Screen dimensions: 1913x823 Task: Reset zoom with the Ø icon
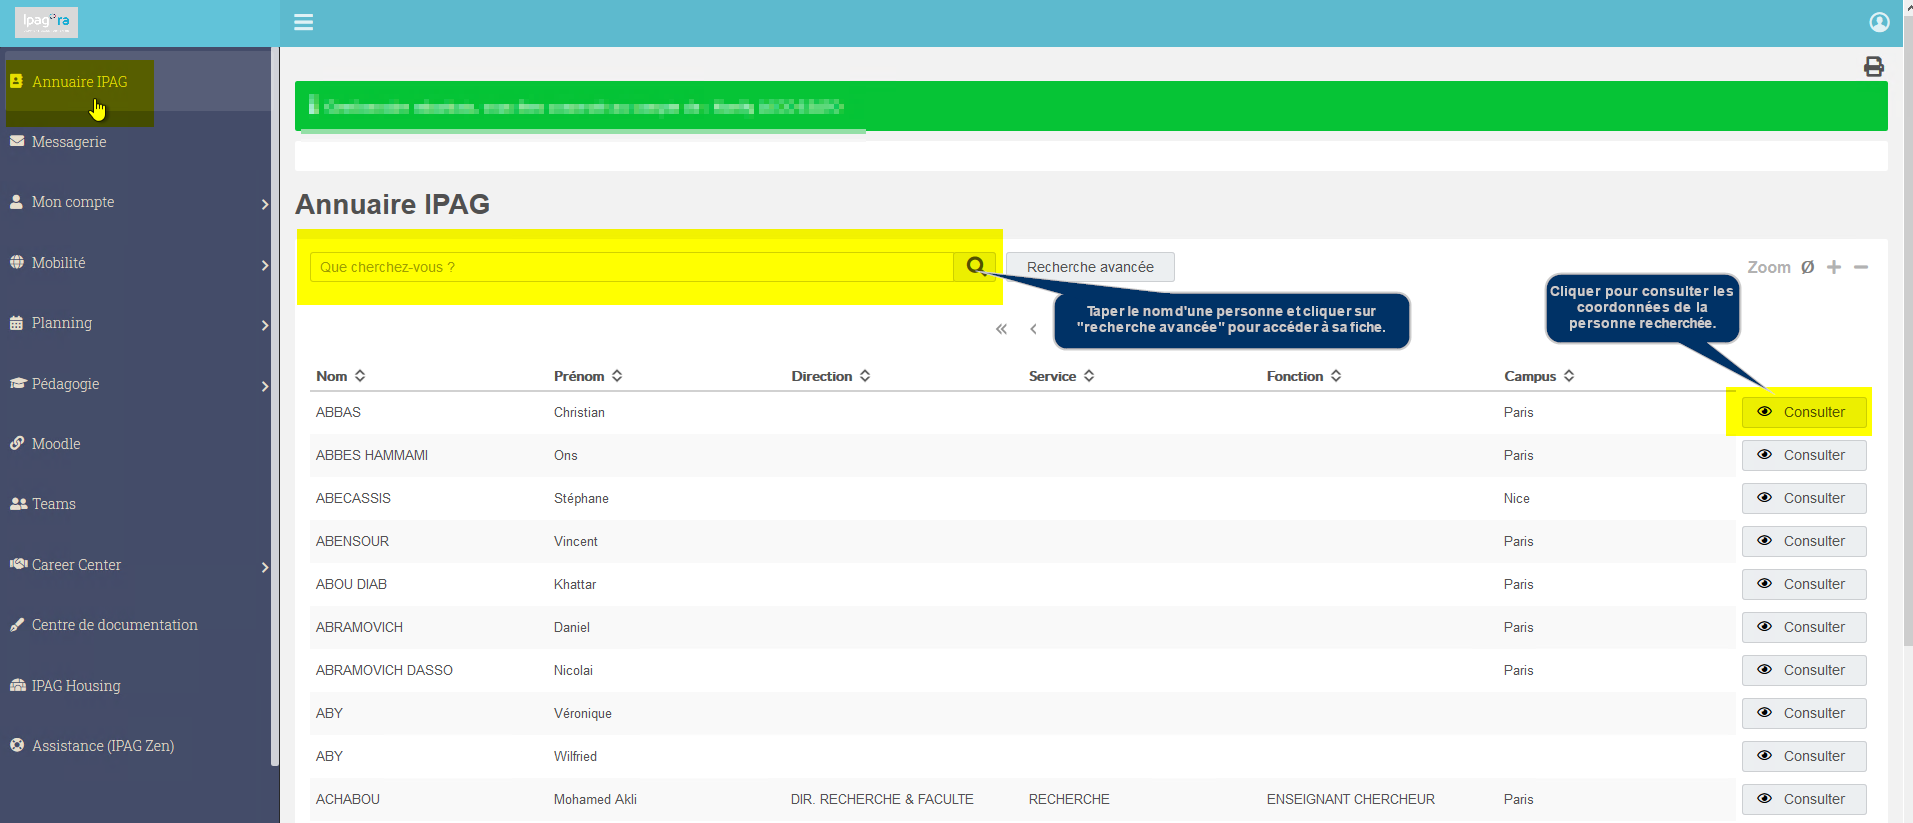tap(1807, 267)
